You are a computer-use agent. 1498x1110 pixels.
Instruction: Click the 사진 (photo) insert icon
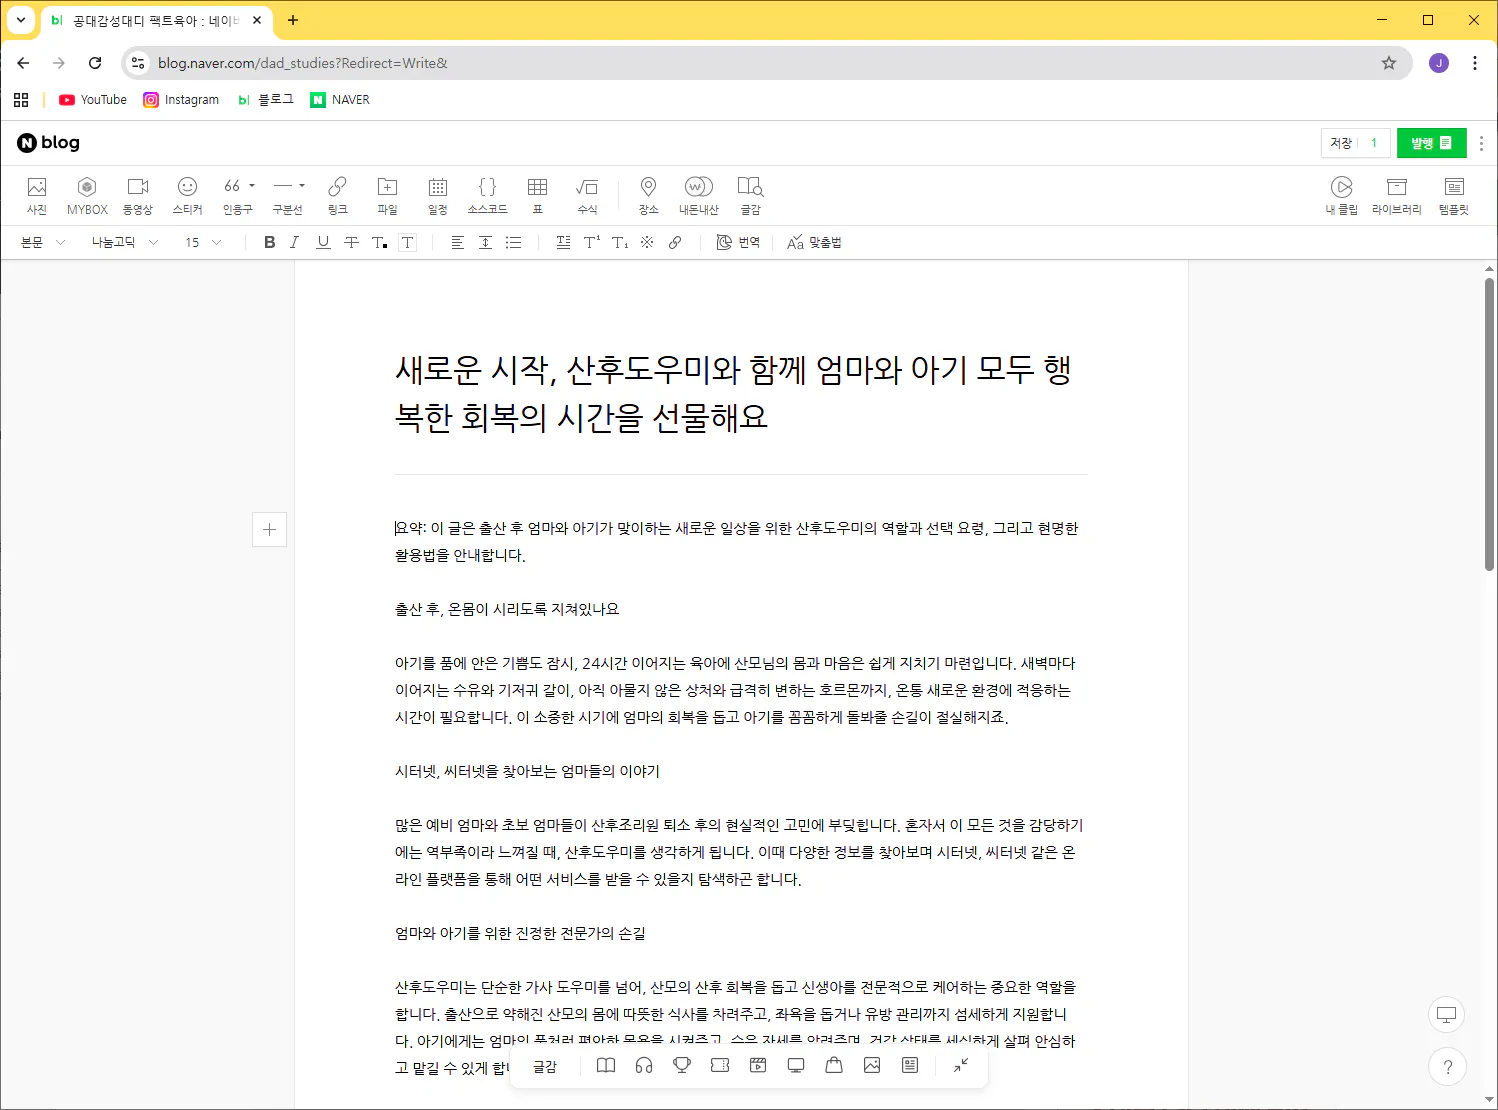click(x=37, y=195)
